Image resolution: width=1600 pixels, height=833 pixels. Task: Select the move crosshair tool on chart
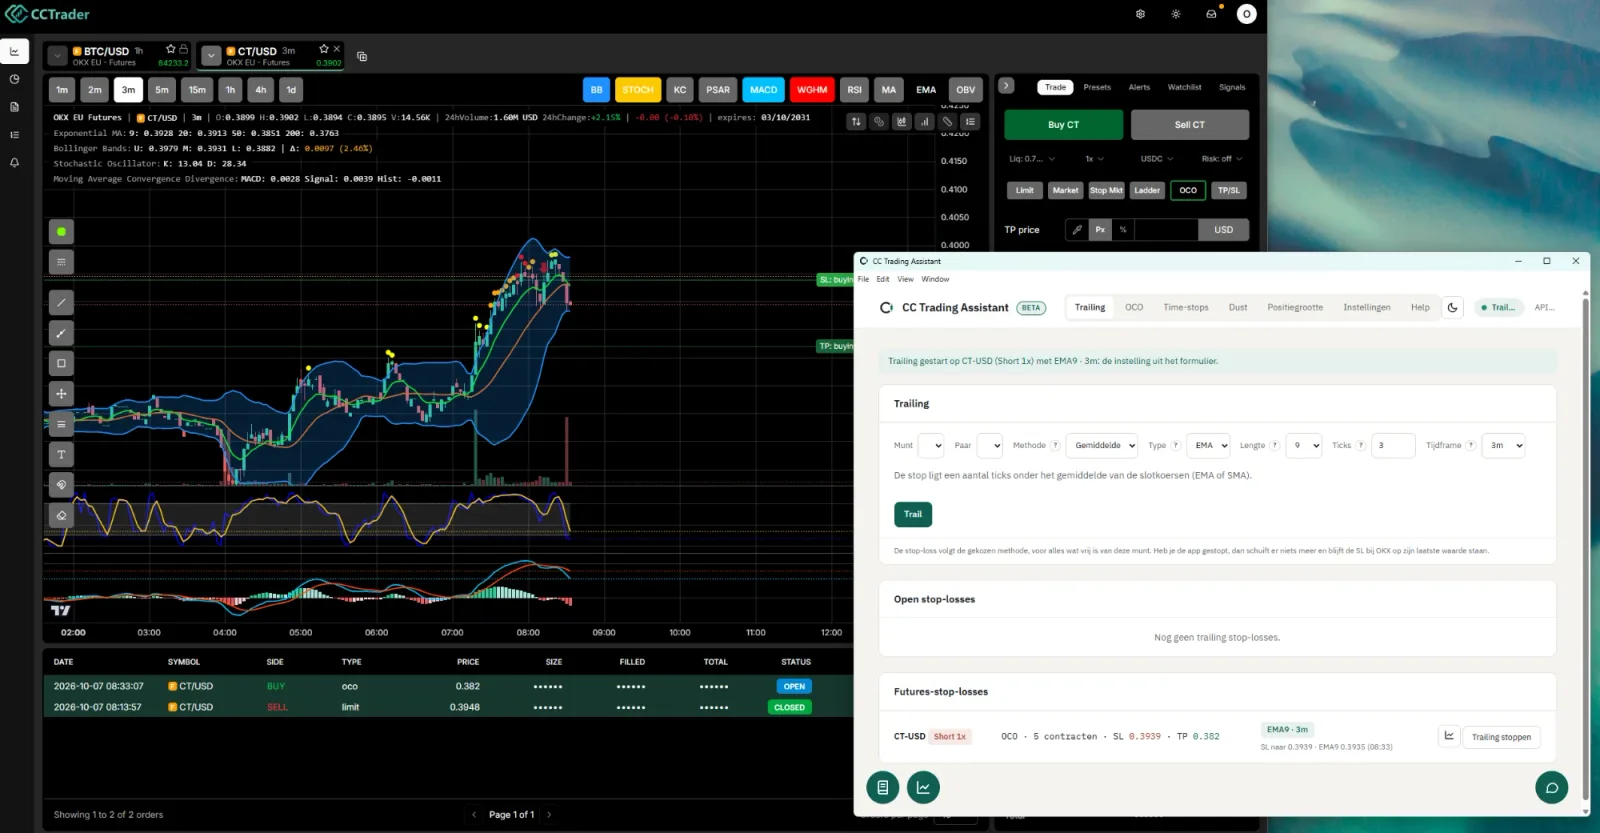click(61, 393)
